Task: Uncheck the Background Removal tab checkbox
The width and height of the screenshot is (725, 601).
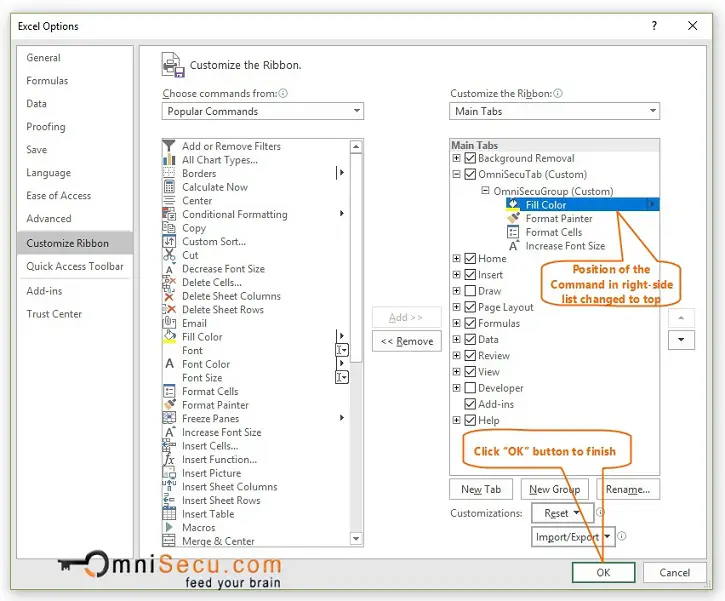Action: pyautogui.click(x=470, y=158)
